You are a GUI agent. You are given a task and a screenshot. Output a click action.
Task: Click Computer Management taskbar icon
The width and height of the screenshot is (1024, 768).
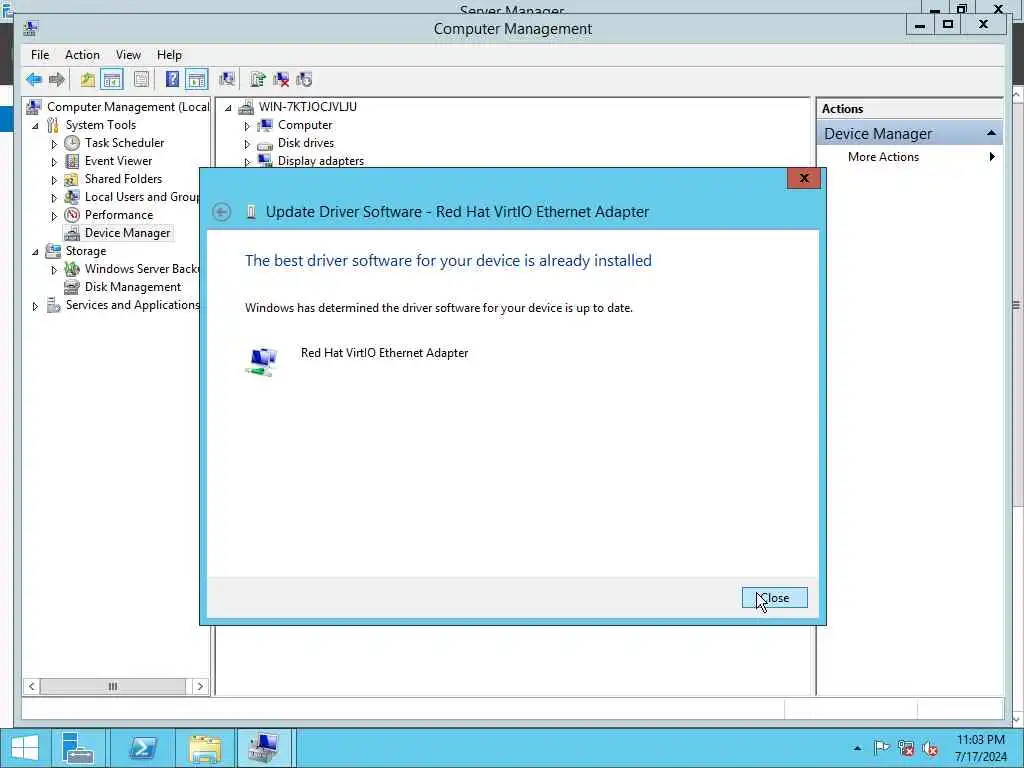(x=264, y=748)
